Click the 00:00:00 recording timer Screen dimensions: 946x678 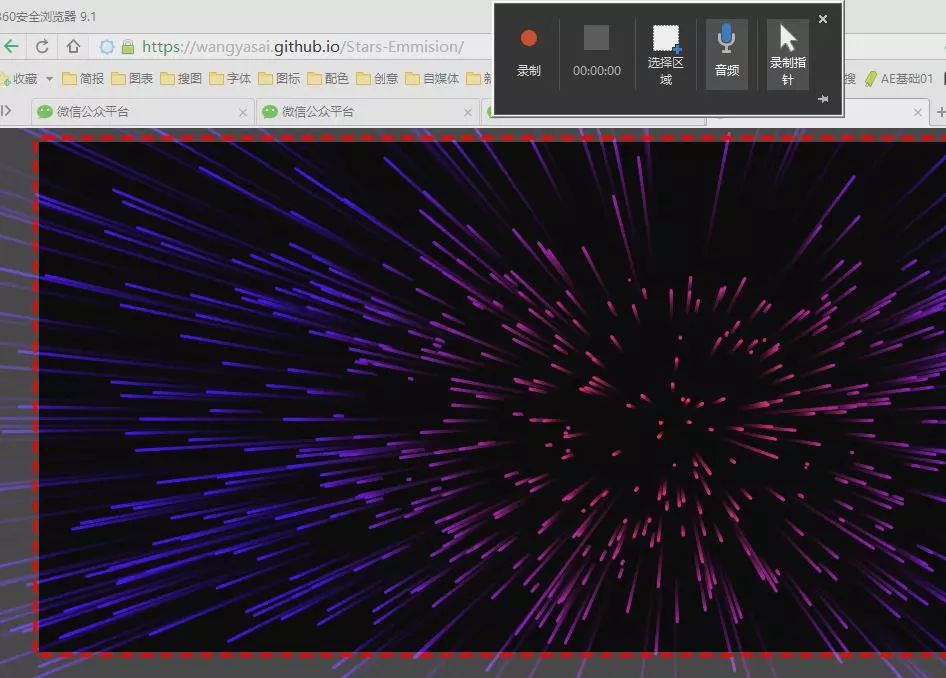click(597, 71)
